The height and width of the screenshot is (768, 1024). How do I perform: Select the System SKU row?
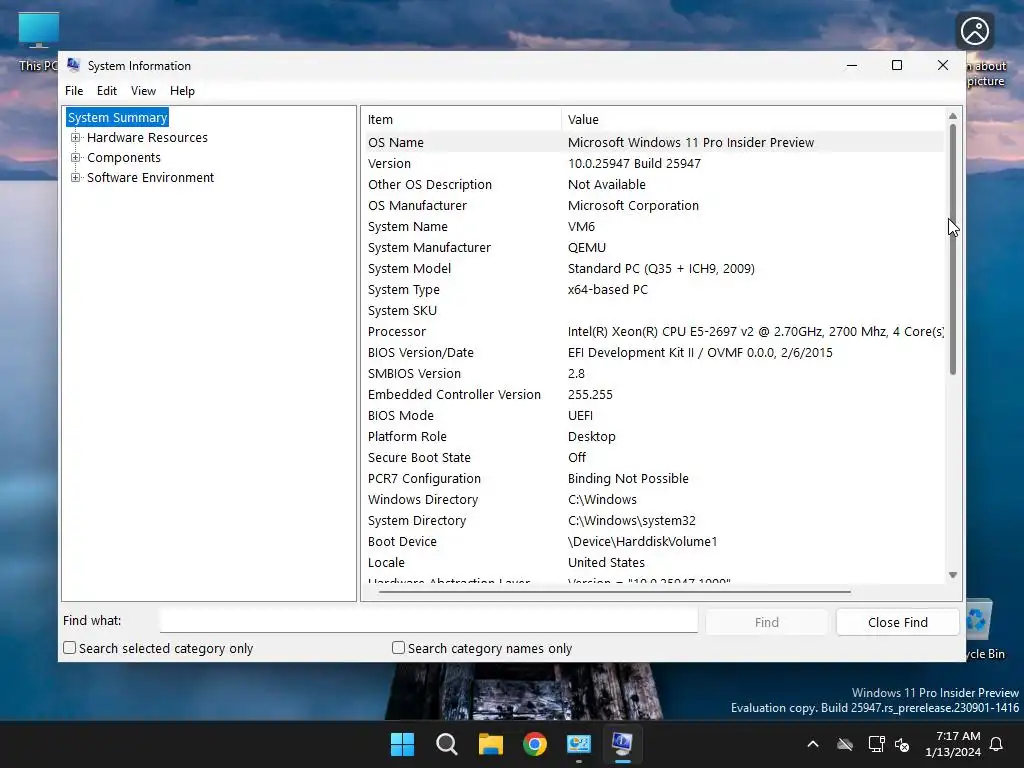point(655,310)
